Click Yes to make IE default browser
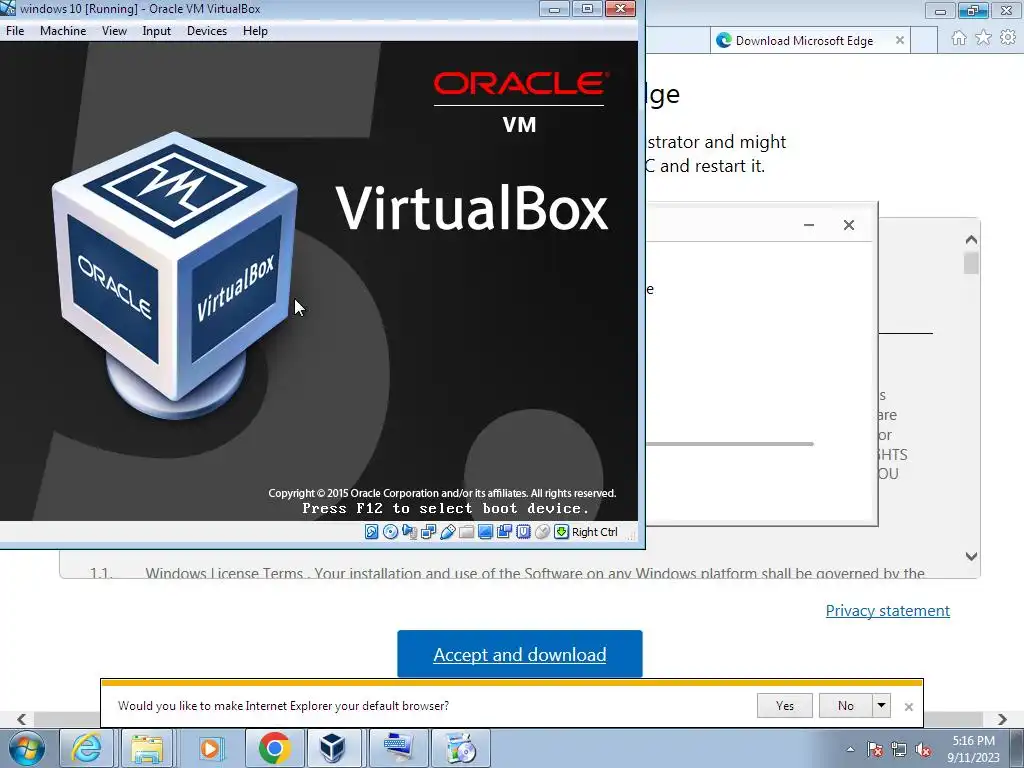This screenshot has width=1024, height=768. pyautogui.click(x=785, y=705)
